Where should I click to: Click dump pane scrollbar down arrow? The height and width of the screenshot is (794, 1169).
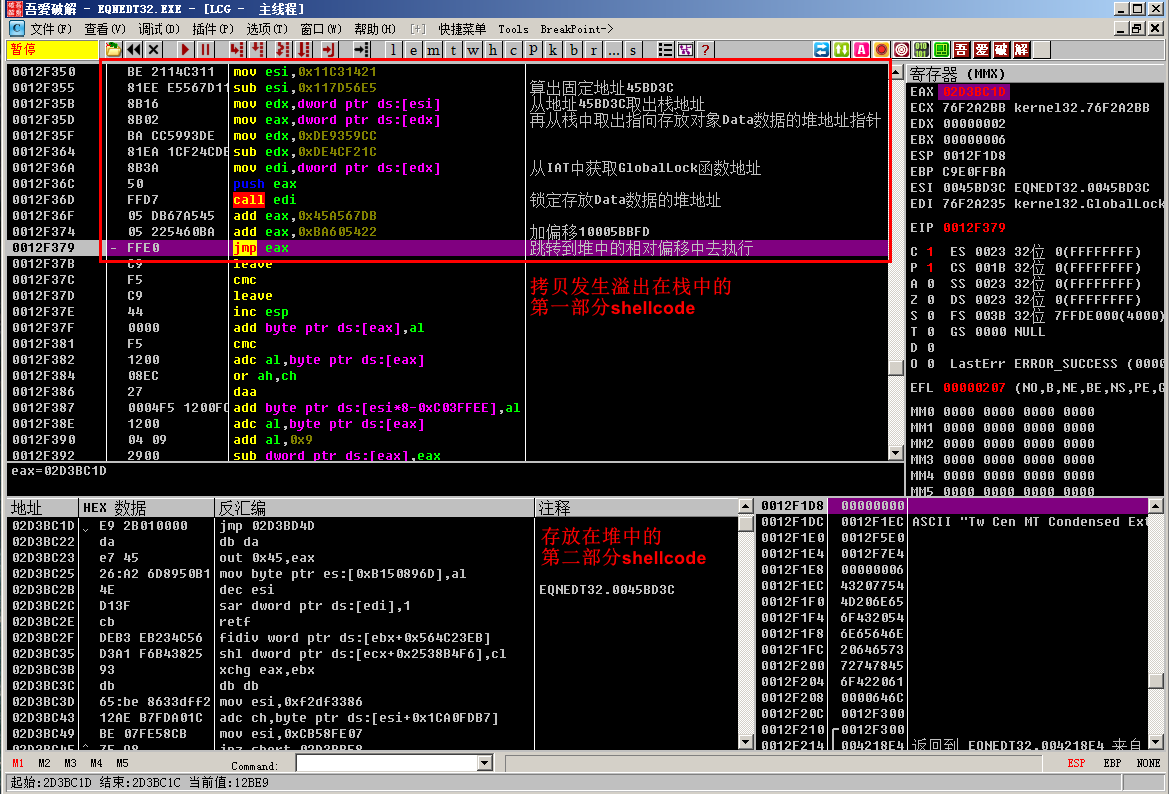pos(746,742)
